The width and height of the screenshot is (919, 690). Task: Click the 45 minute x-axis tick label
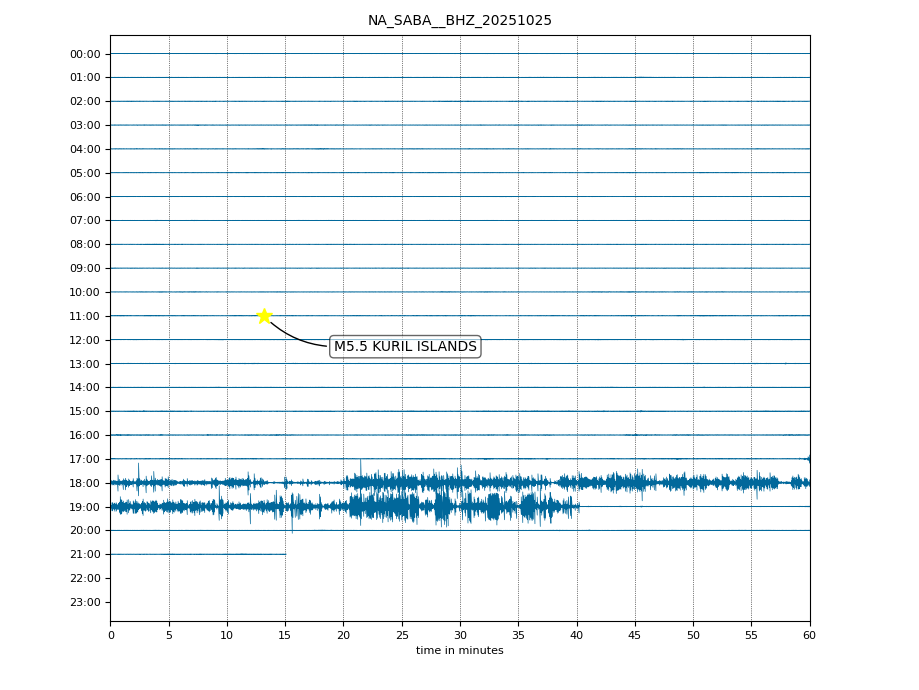(635, 635)
